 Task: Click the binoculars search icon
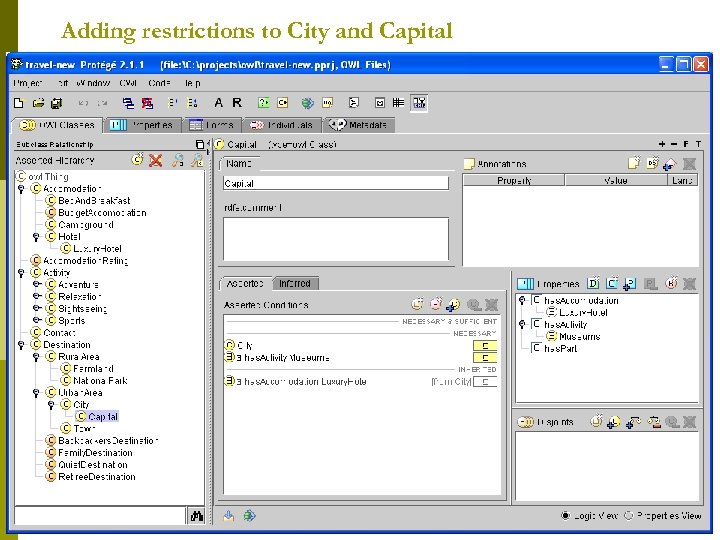[197, 516]
